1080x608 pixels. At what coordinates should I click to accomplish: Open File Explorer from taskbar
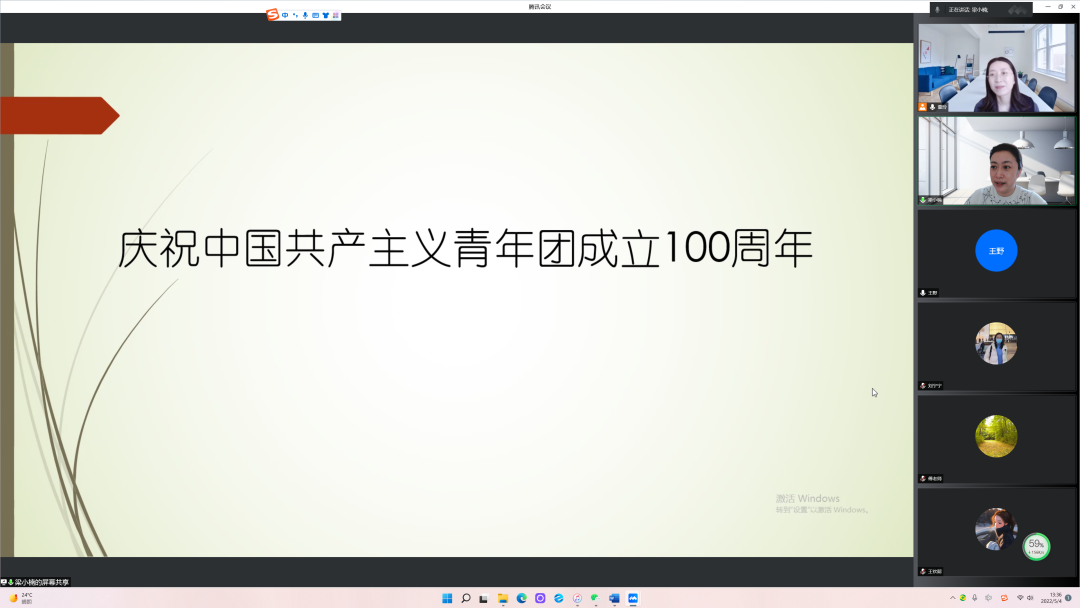503,598
